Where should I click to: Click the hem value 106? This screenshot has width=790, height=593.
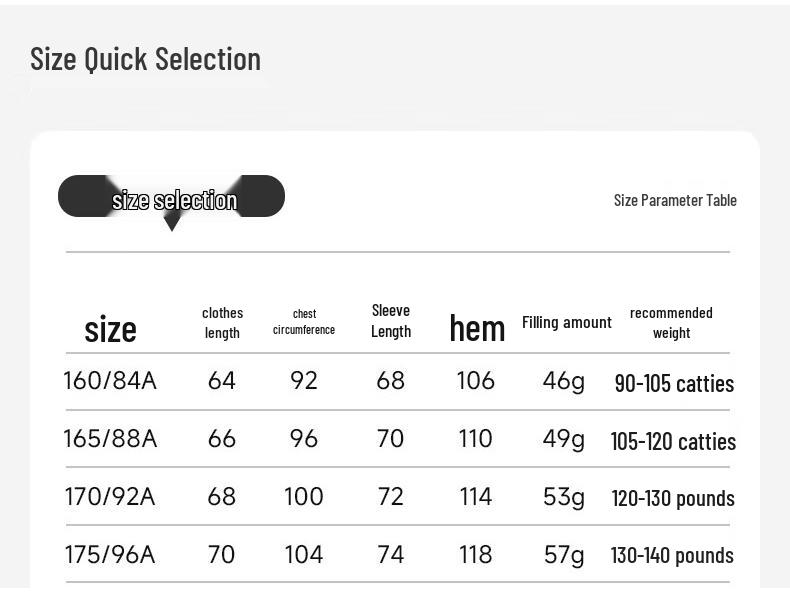476,381
